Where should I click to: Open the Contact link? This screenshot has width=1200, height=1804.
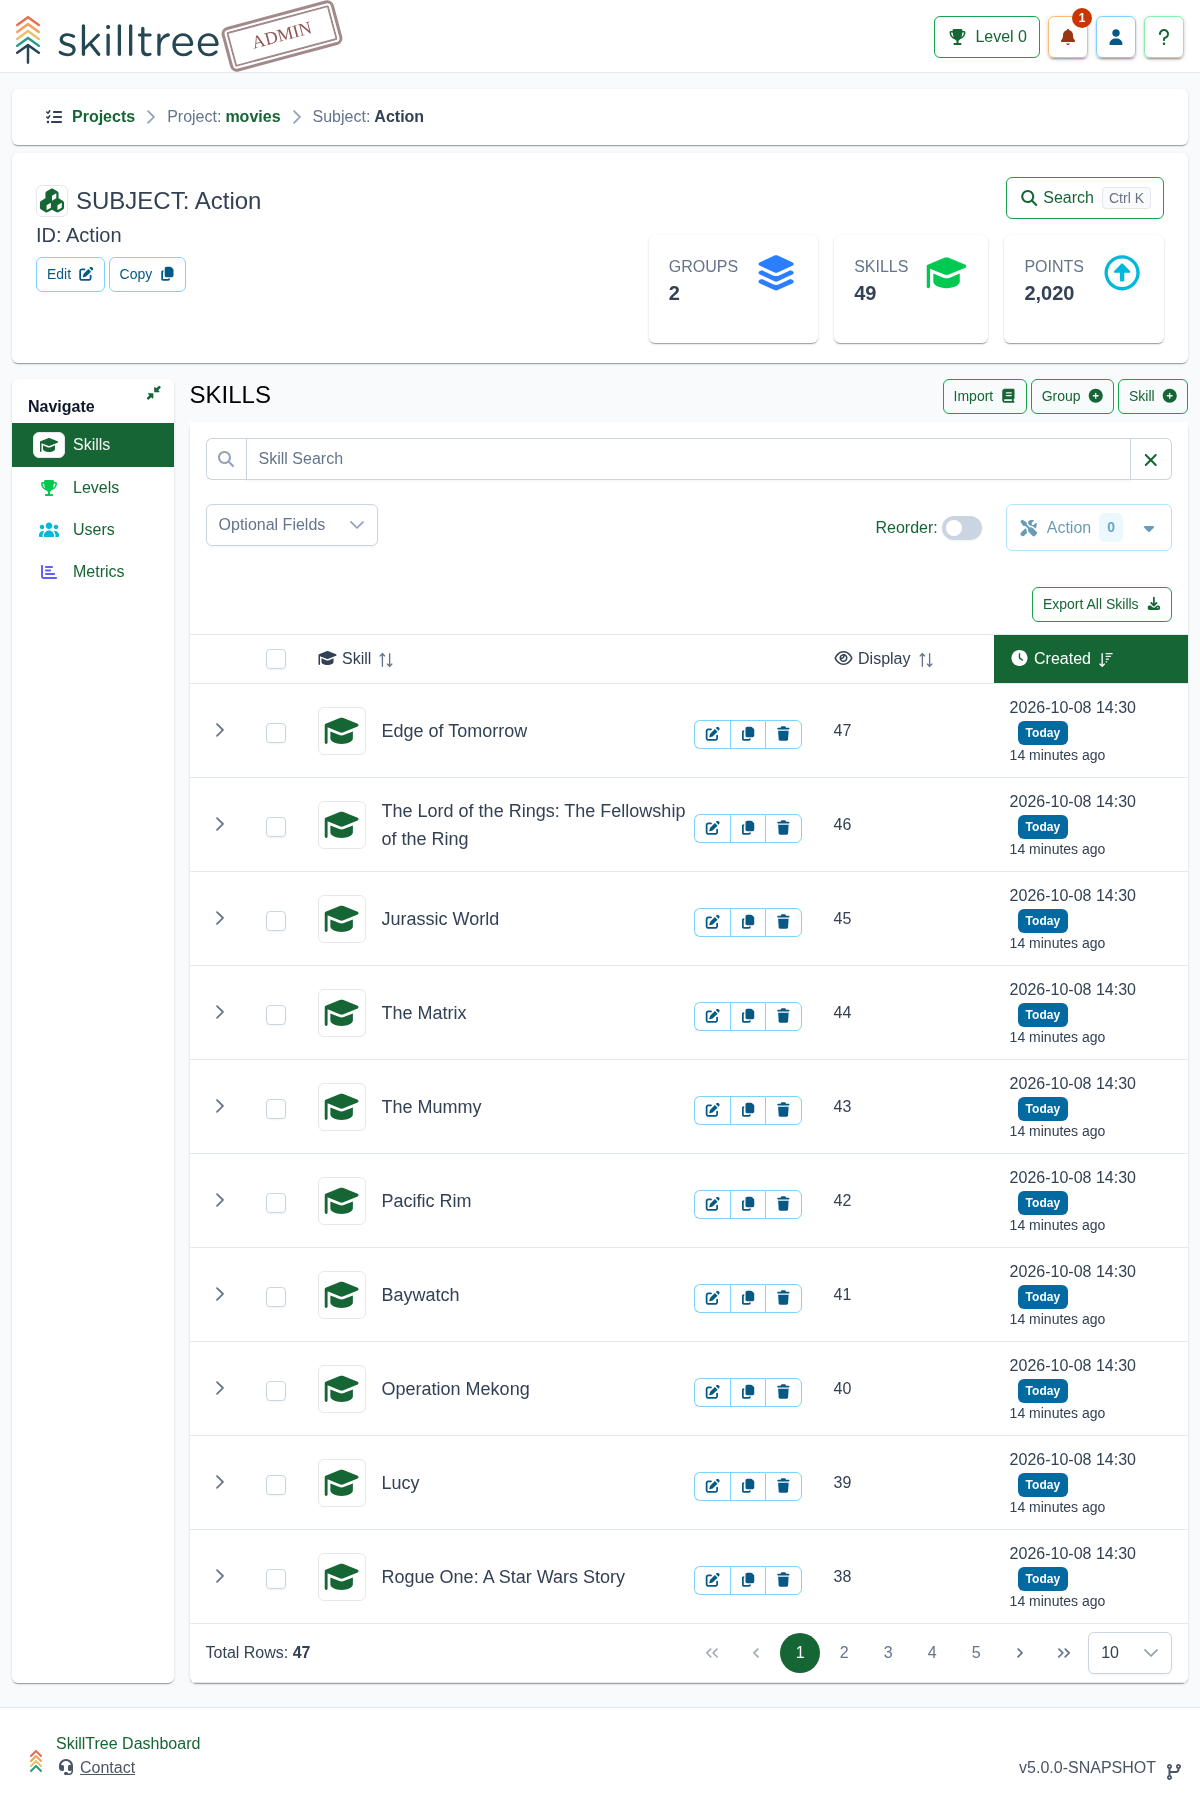point(107,1768)
